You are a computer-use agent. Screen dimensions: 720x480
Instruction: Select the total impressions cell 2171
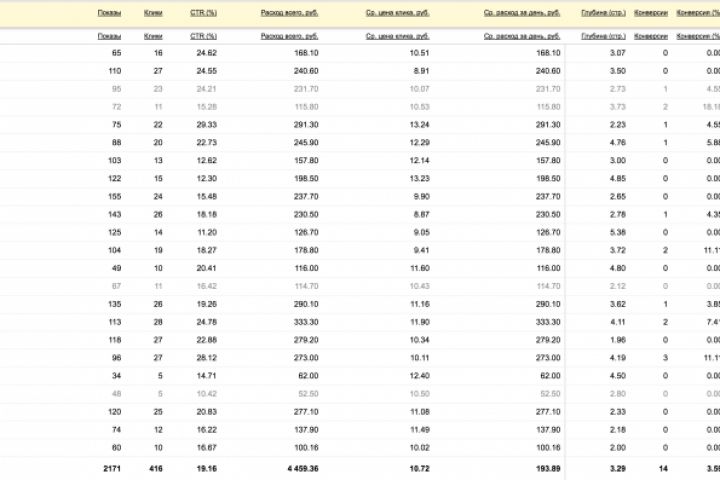(110, 467)
